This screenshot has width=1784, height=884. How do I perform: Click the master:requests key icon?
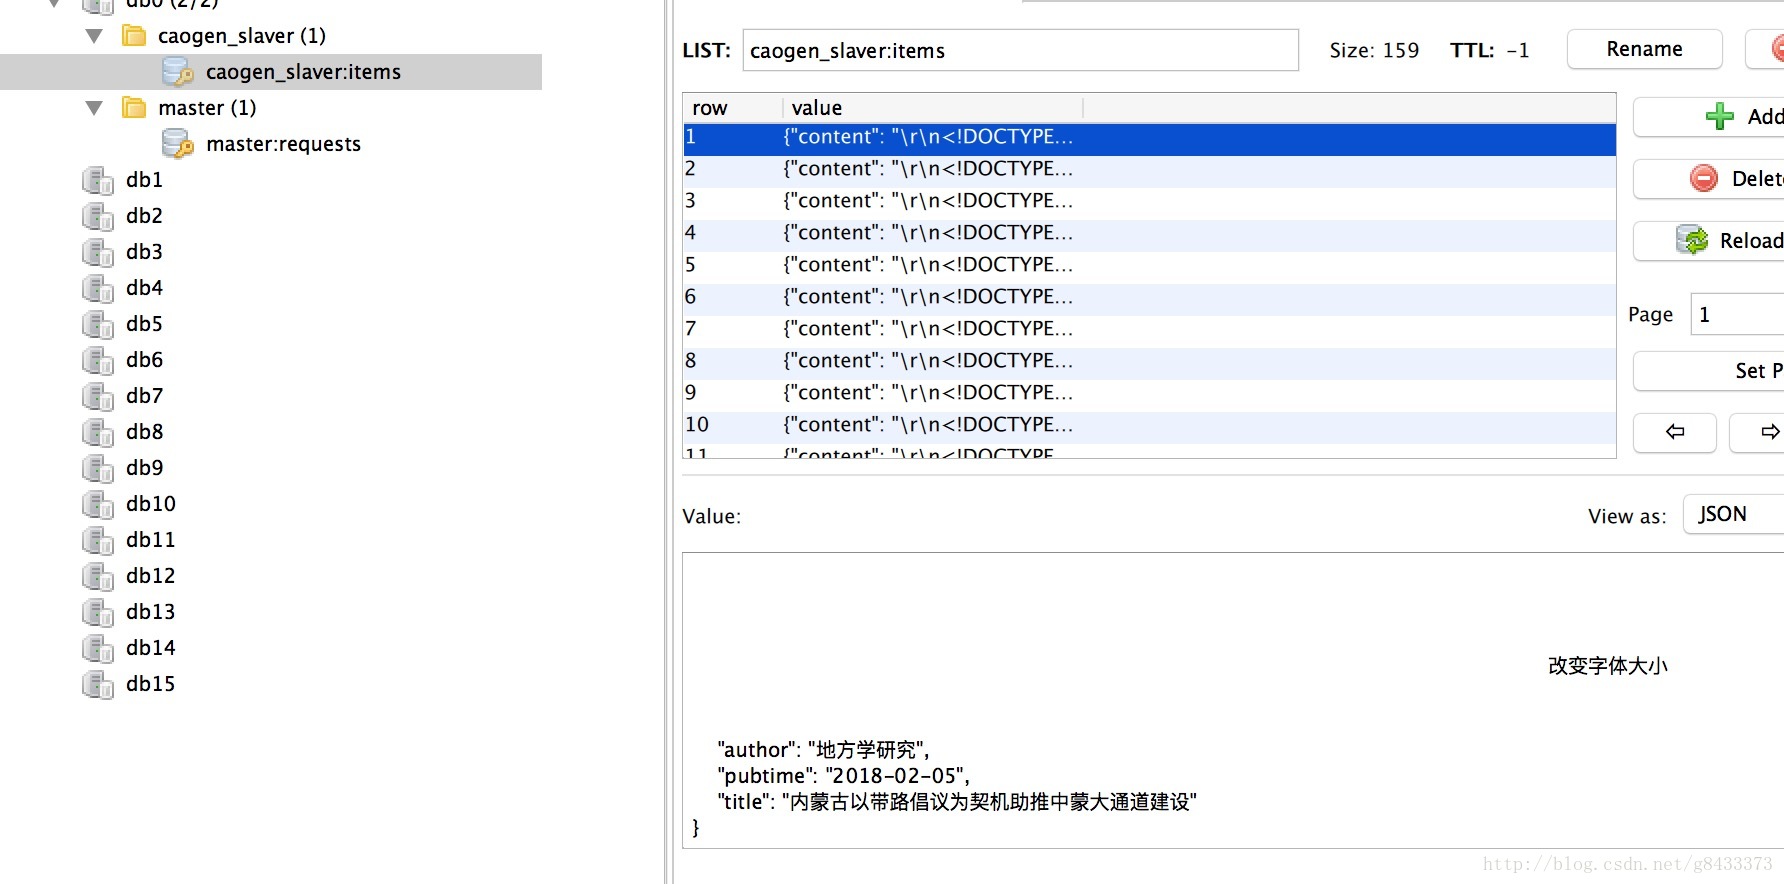tap(178, 144)
